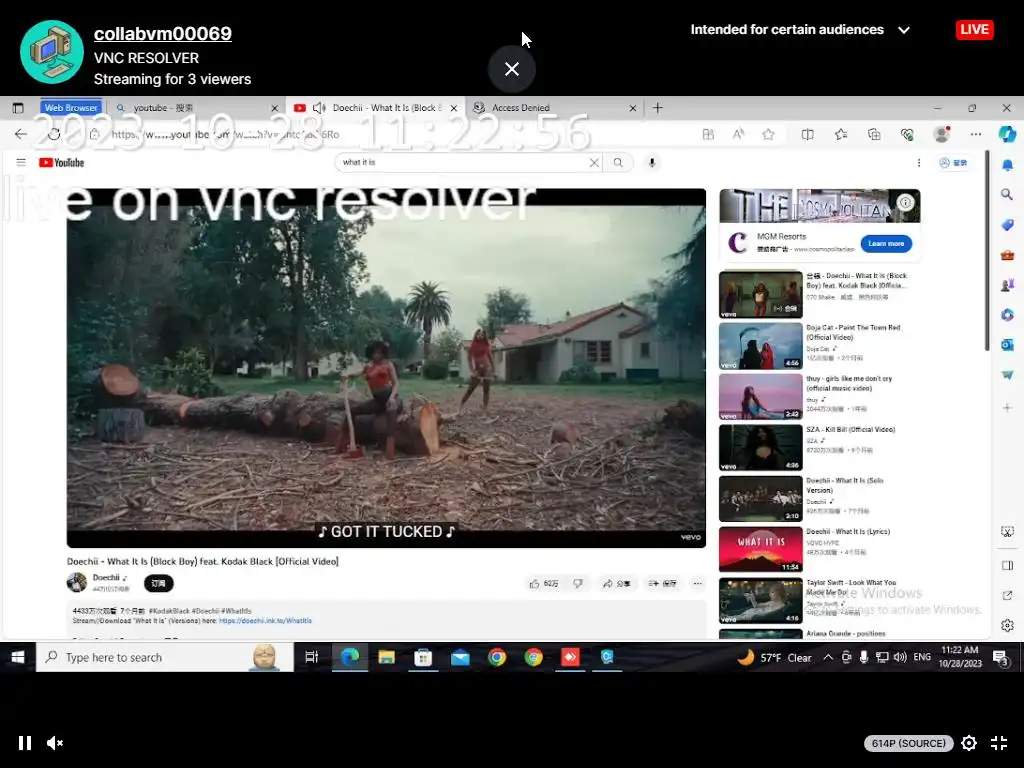Image resolution: width=1024 pixels, height=768 pixels.
Task: Open File Explorer from the taskbar
Action: coord(387,657)
